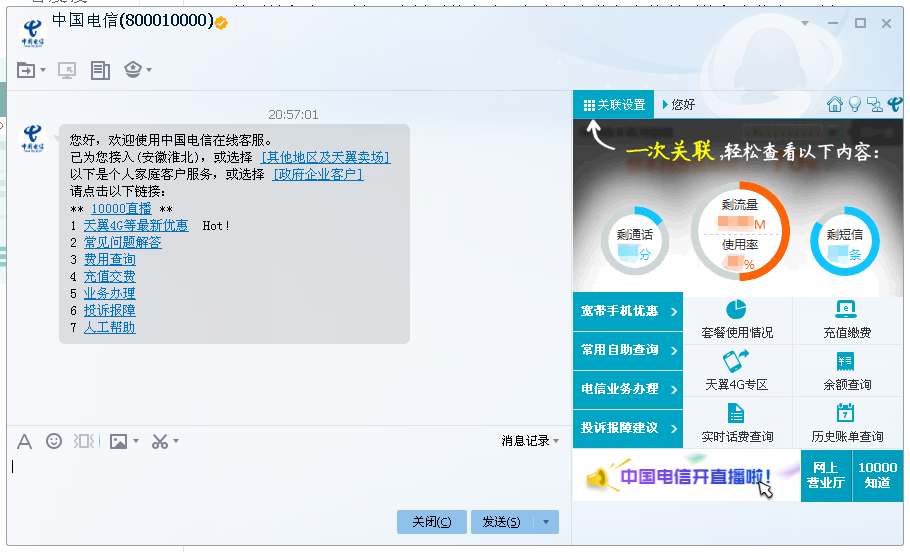Click the China Telecom avatar in header
Viewport: 910px width, 552px height.
(x=32, y=33)
